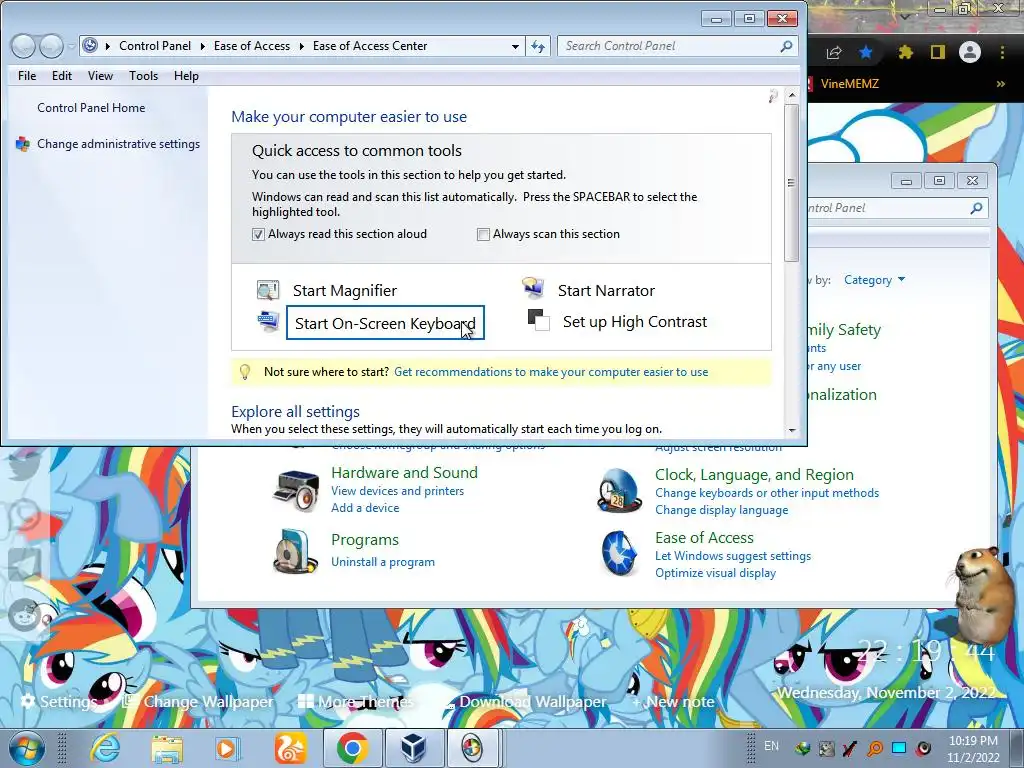Screen dimensions: 1024x768
Task: Click Chrome's share page icon
Action: [x=834, y=52]
